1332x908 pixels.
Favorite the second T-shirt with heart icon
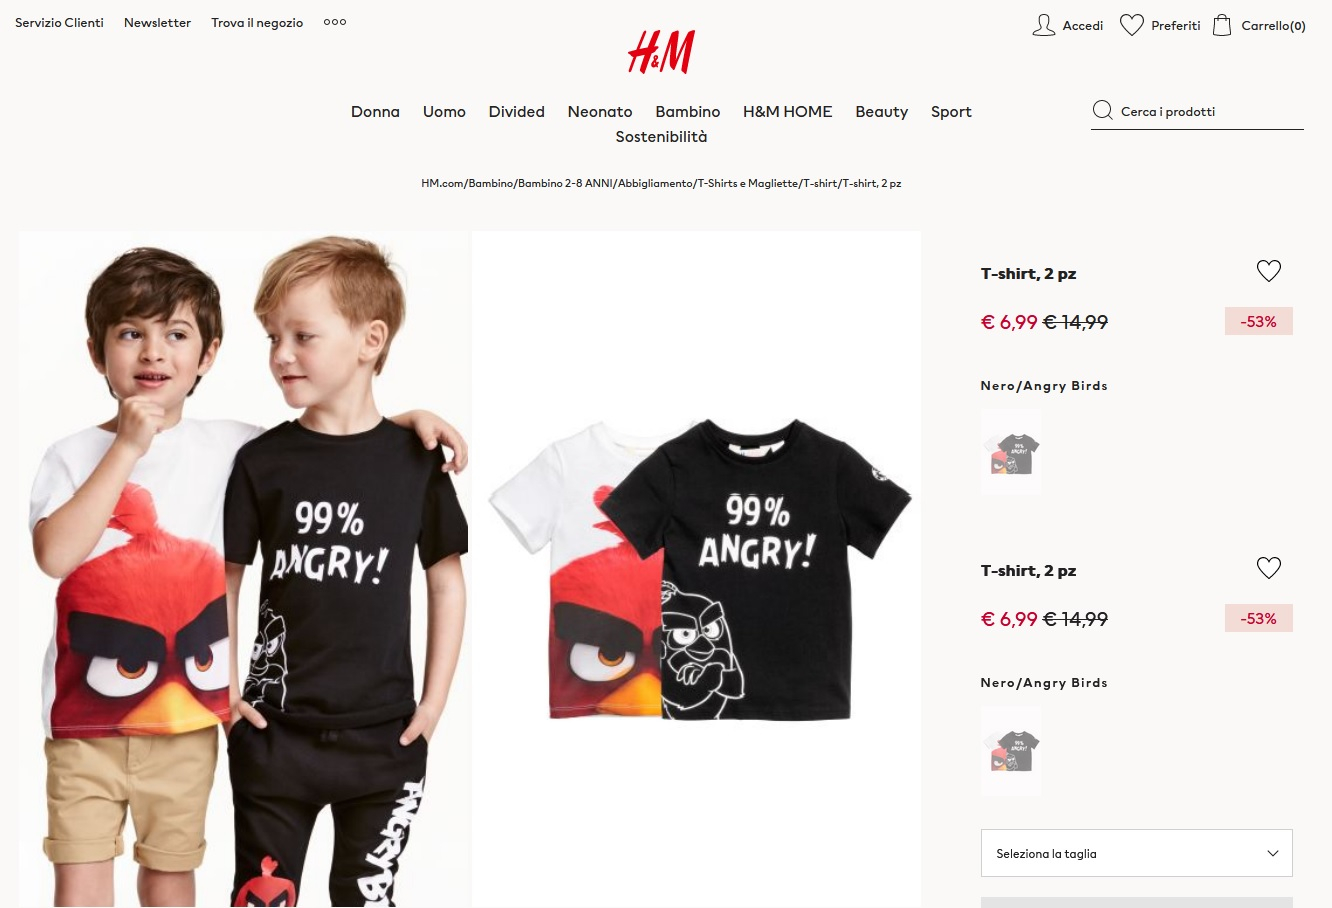1268,568
